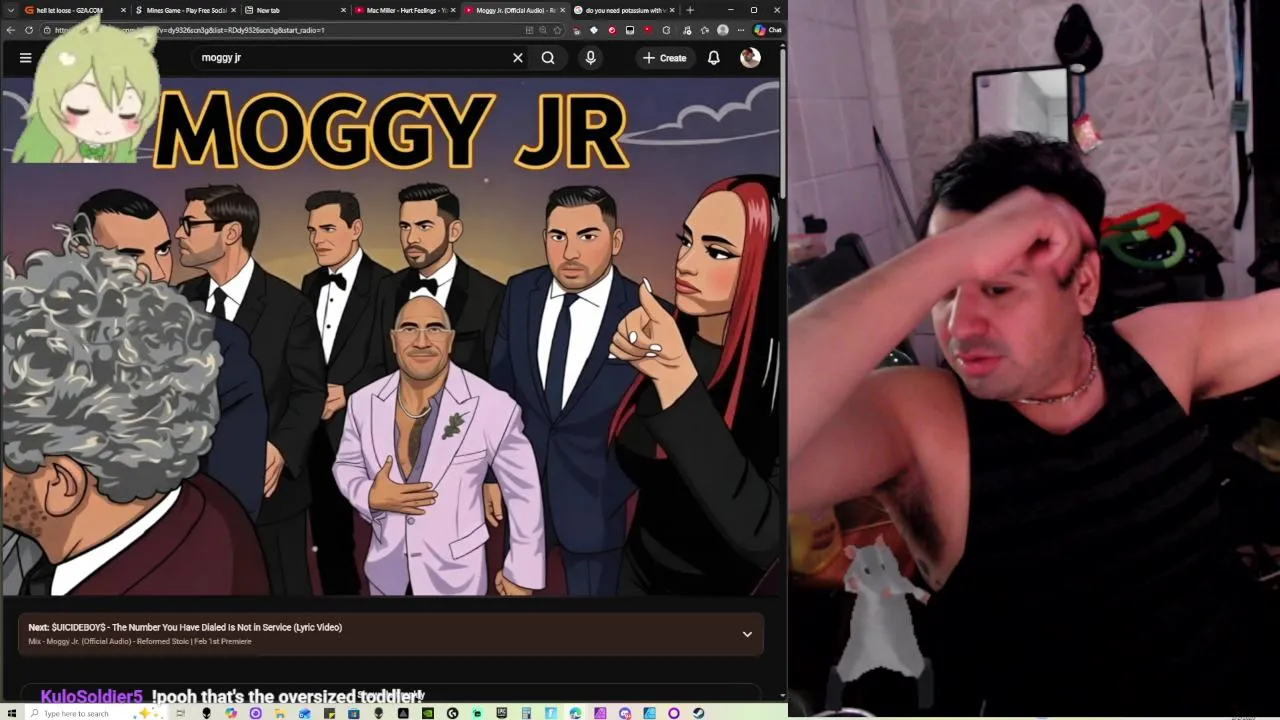Open the NVIDIA app on taskbar
The height and width of the screenshot is (720, 1280).
point(428,713)
